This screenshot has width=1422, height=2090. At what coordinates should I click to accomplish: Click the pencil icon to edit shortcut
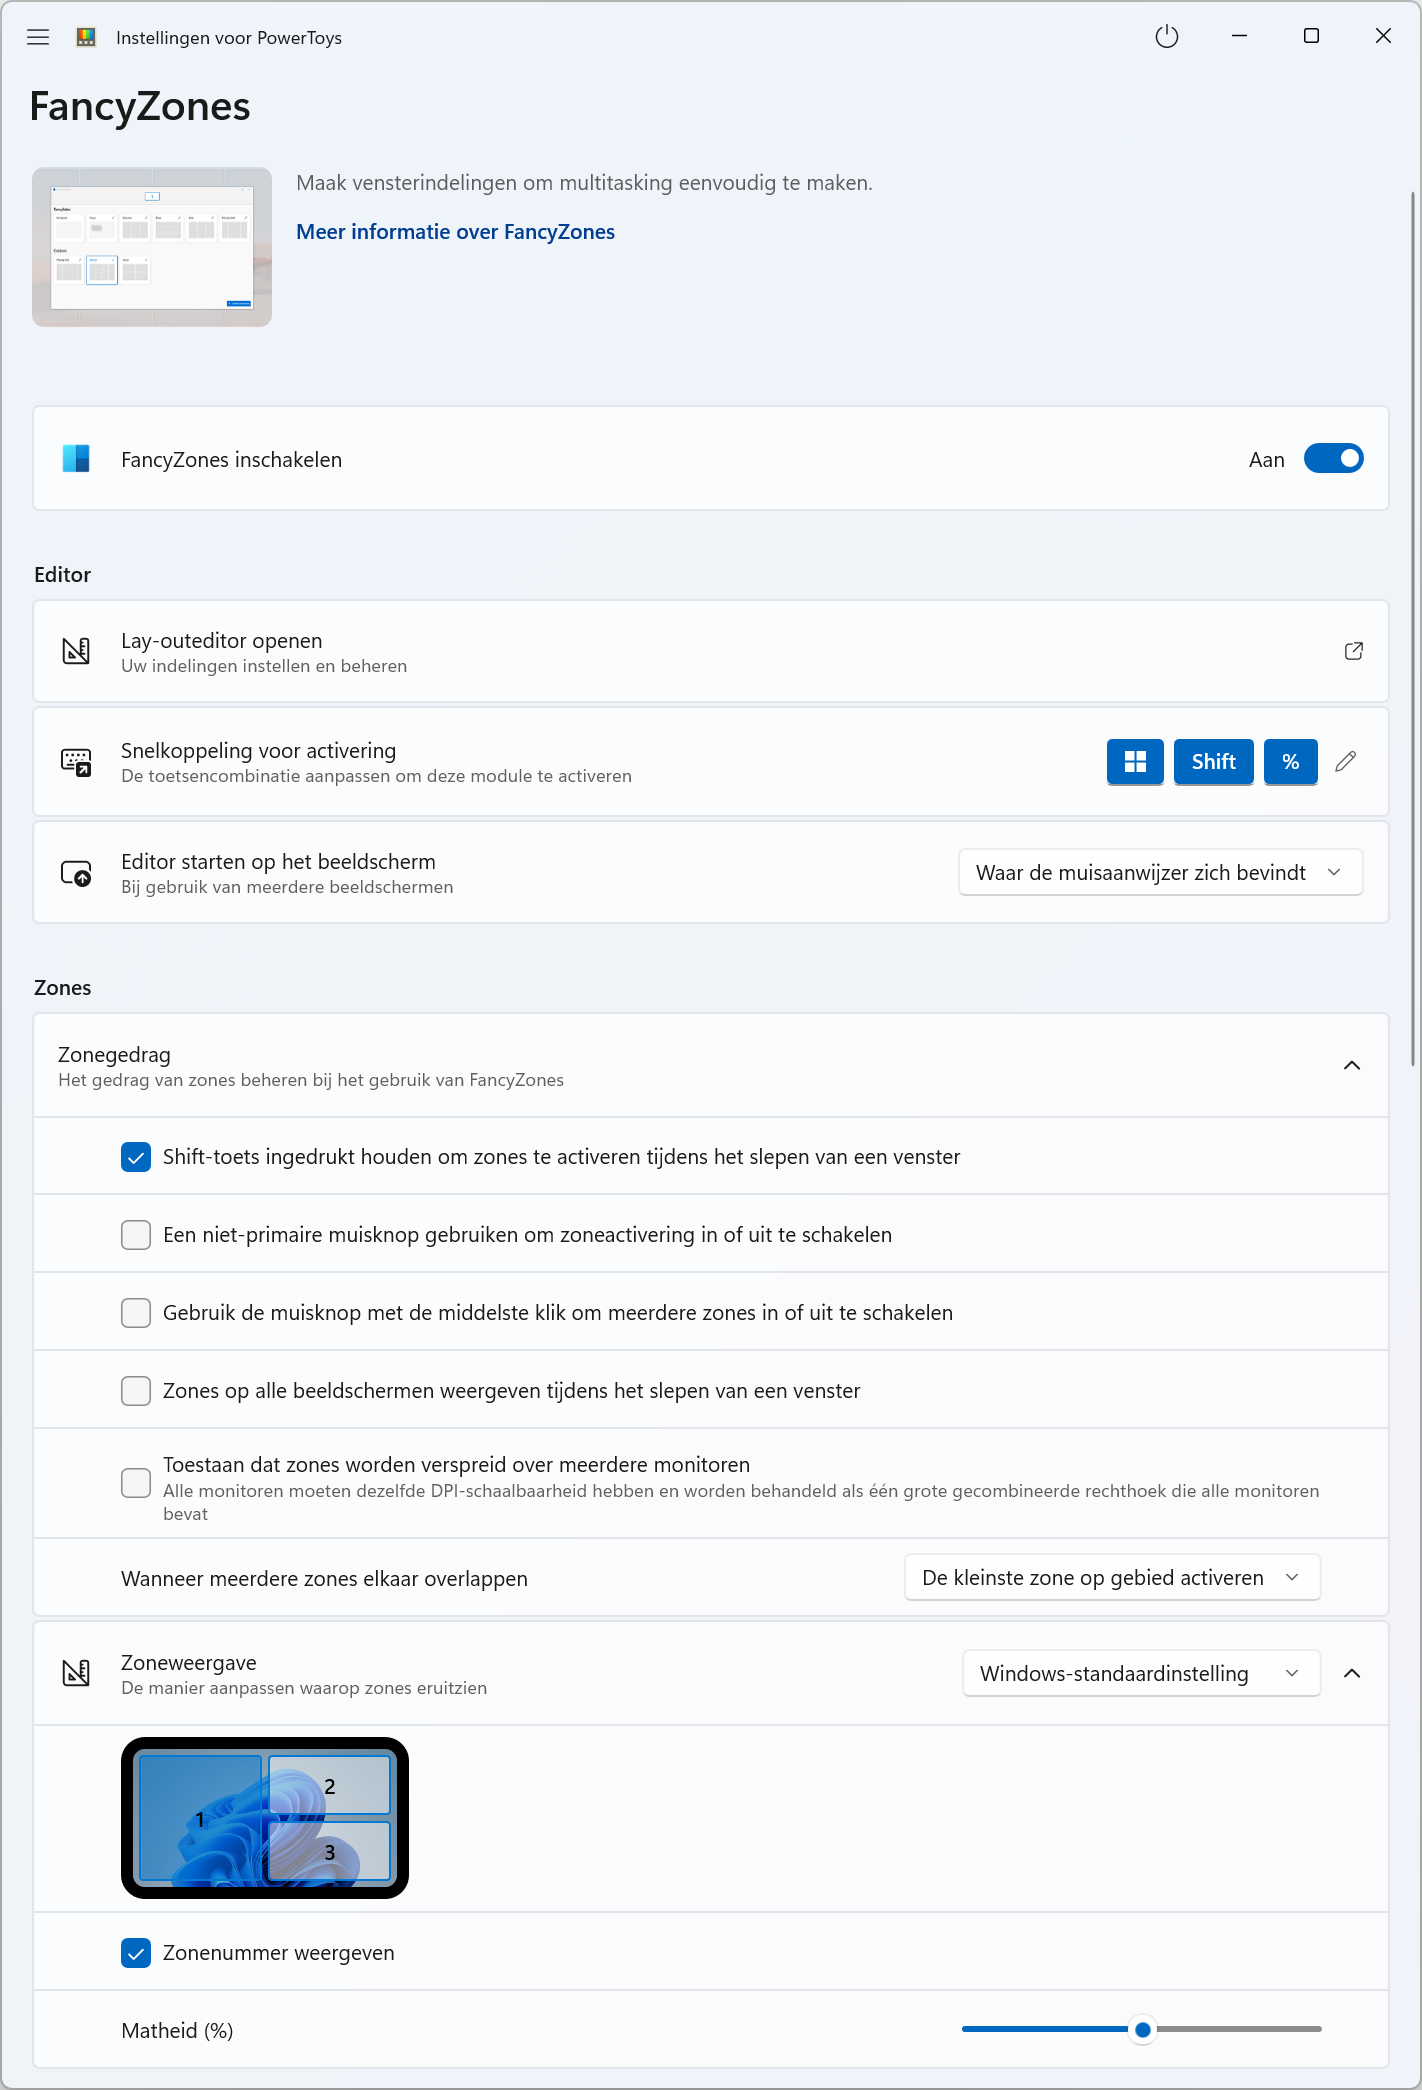[1346, 762]
